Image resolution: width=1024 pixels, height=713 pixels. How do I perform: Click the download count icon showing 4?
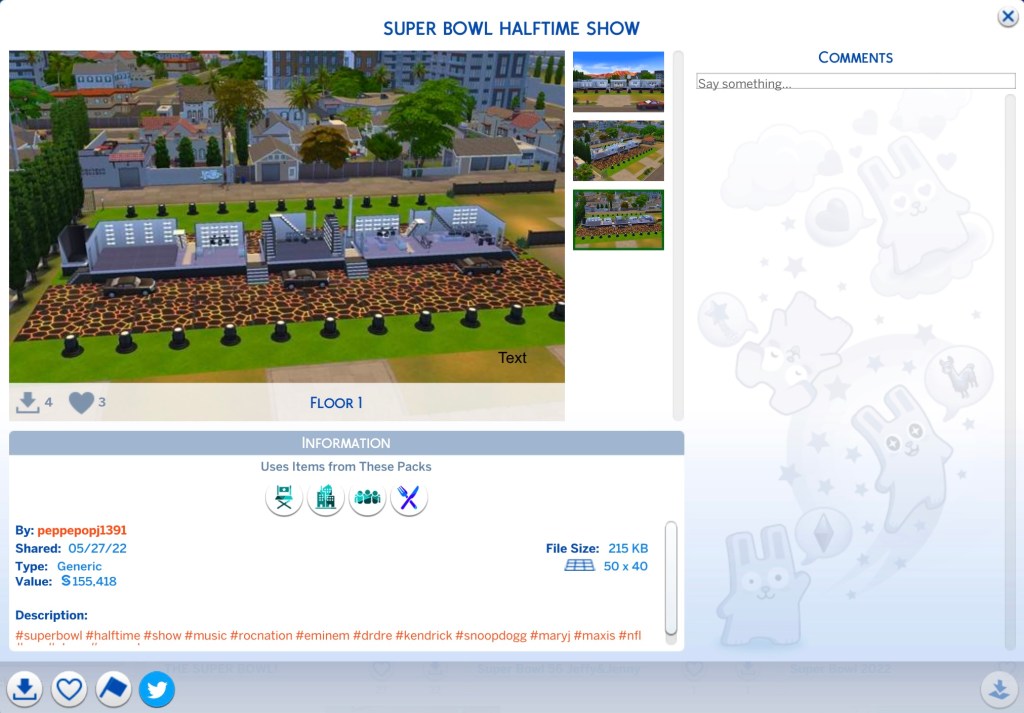(27, 403)
